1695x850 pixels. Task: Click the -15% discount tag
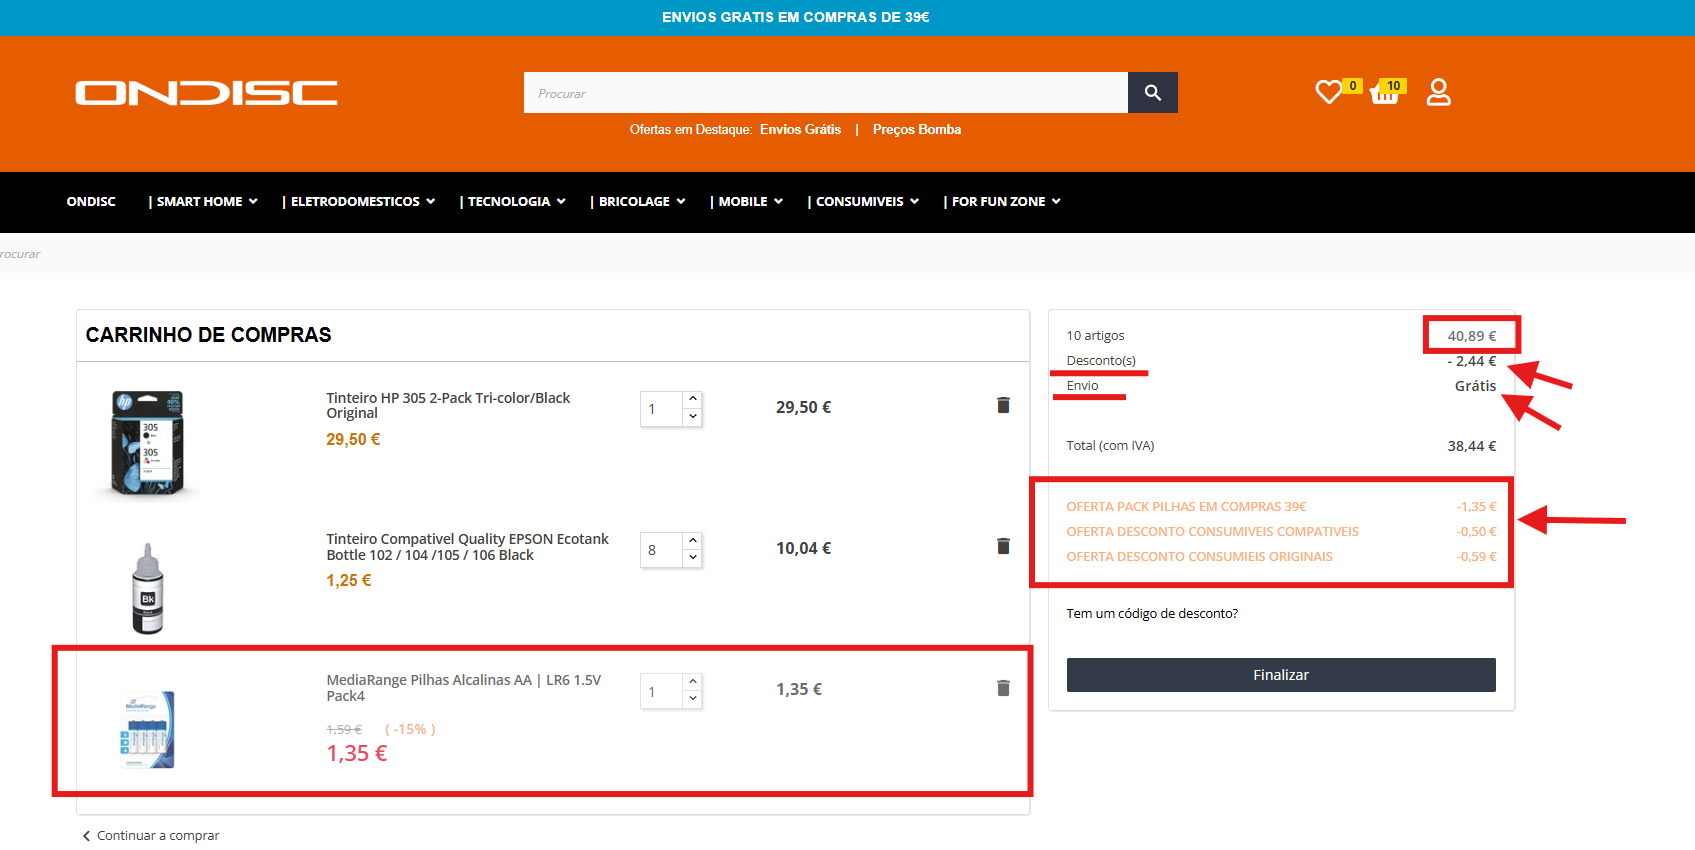click(410, 730)
